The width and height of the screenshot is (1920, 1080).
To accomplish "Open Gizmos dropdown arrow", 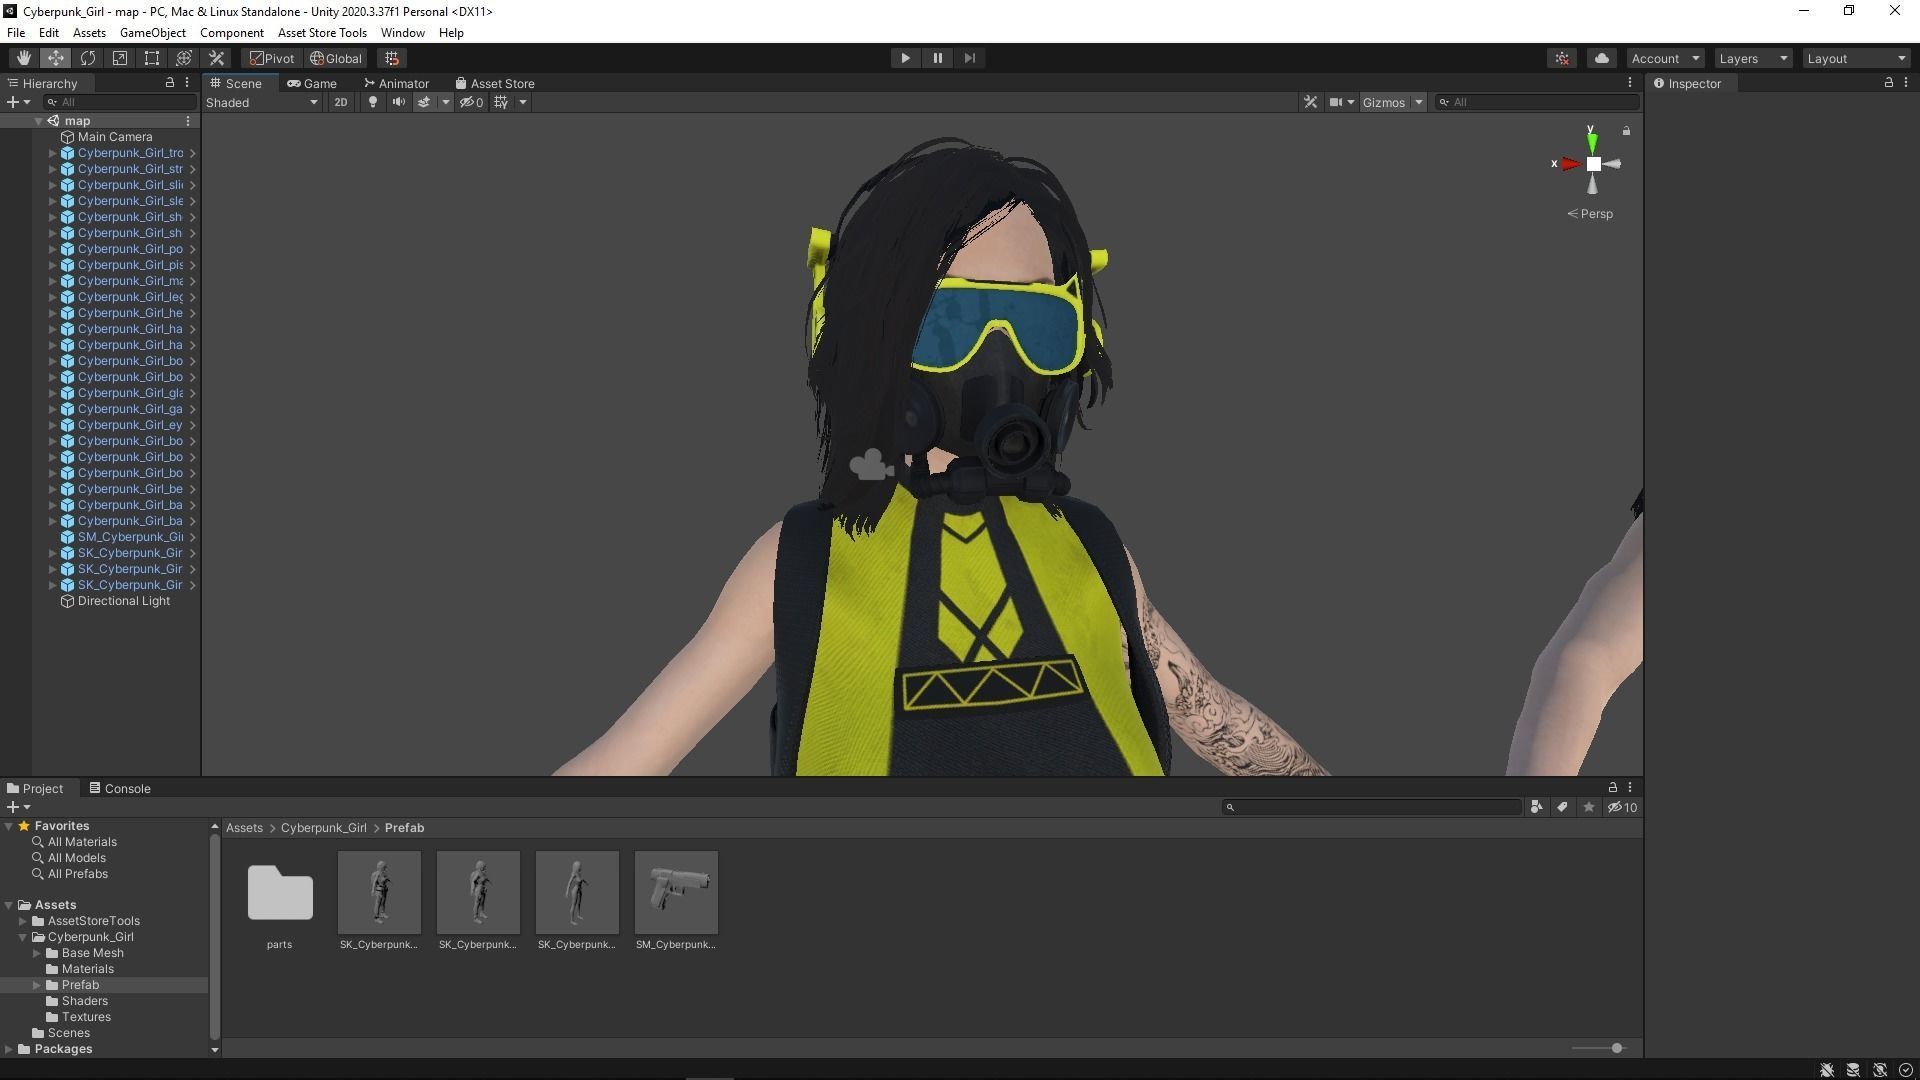I will [1418, 102].
